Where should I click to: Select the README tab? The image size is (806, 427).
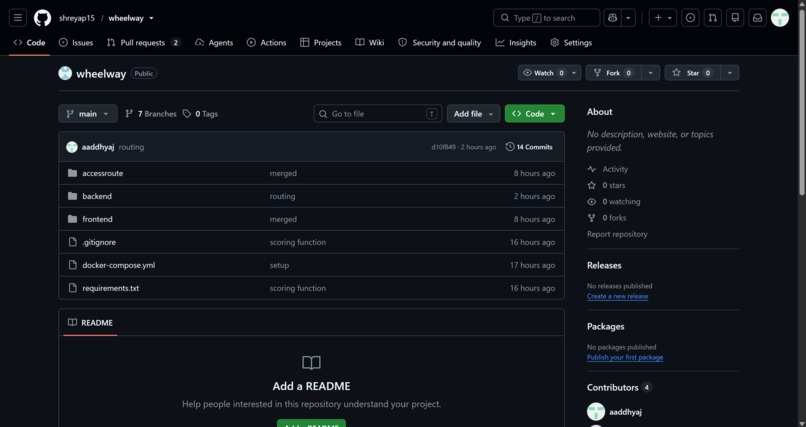[x=90, y=323]
